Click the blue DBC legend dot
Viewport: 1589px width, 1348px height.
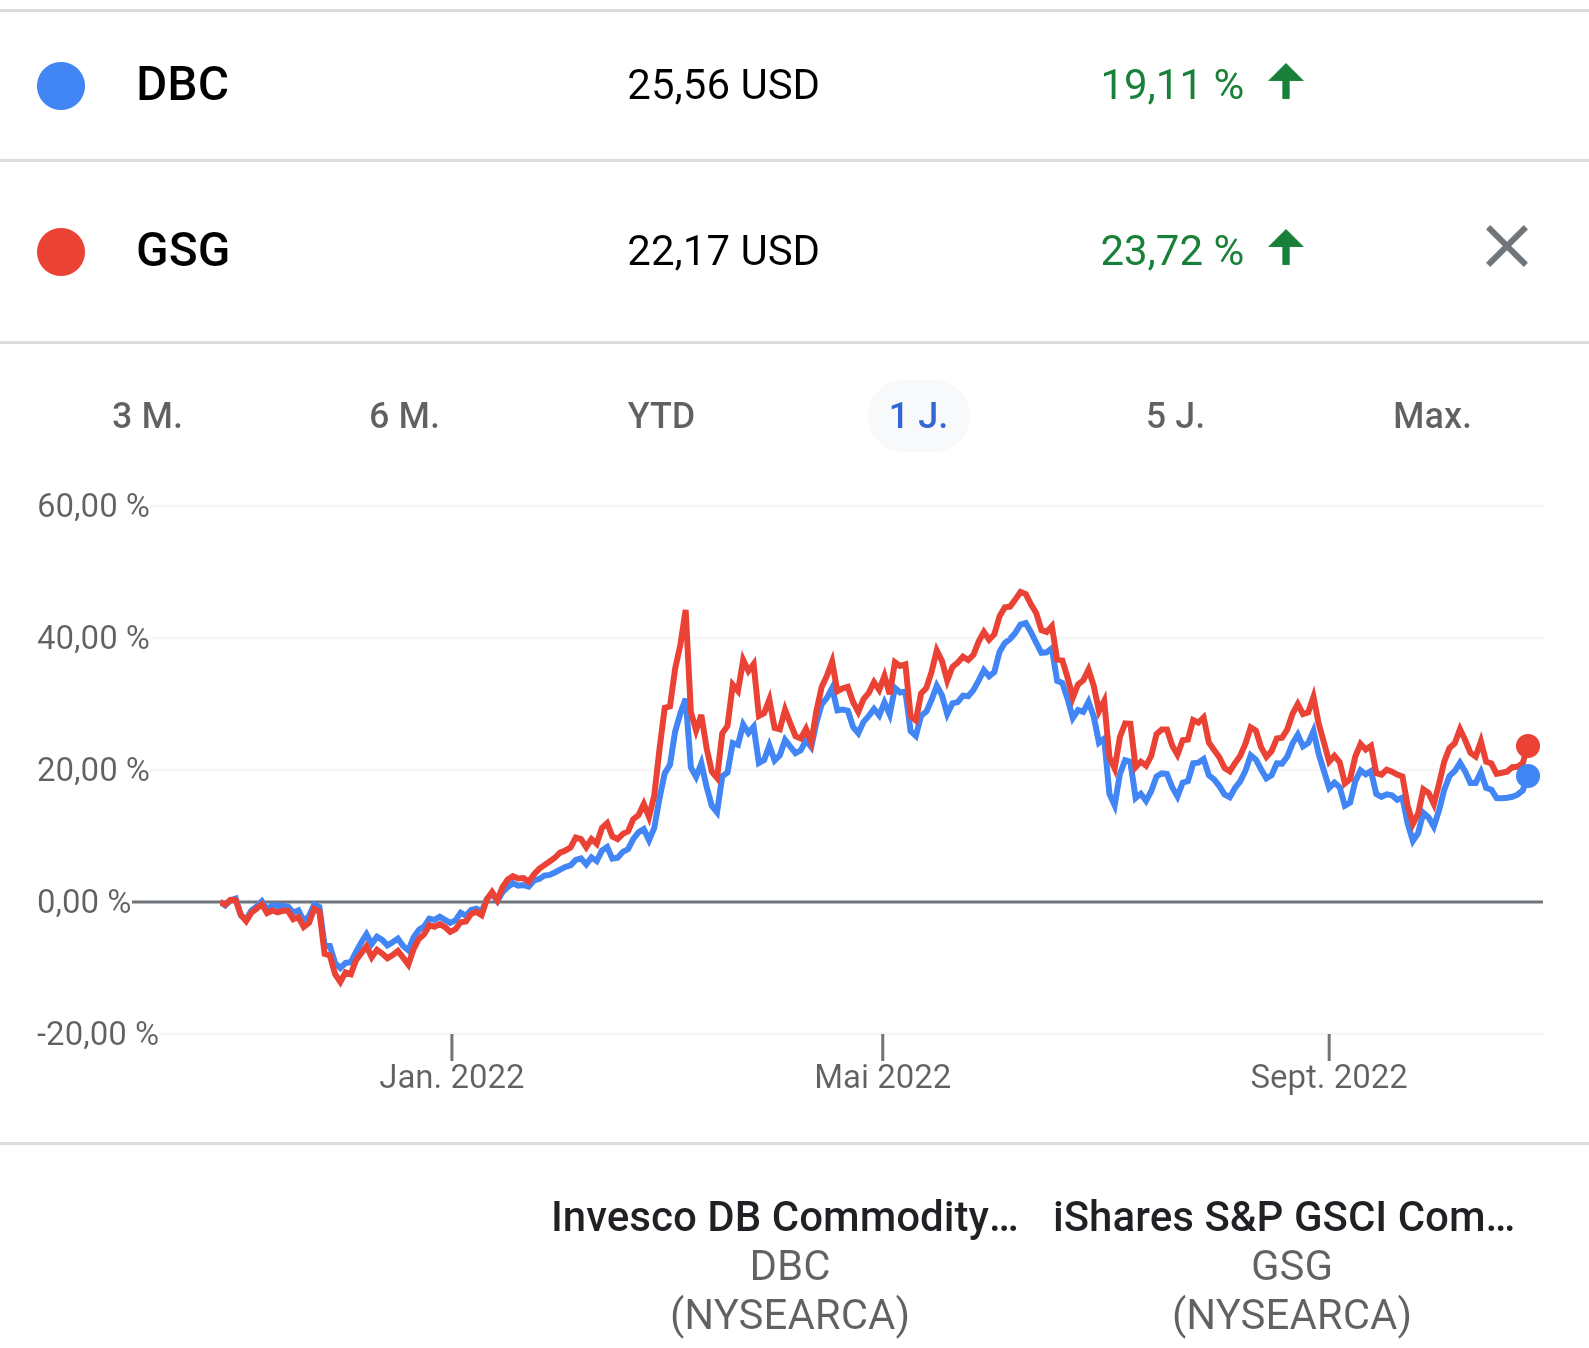click(61, 86)
